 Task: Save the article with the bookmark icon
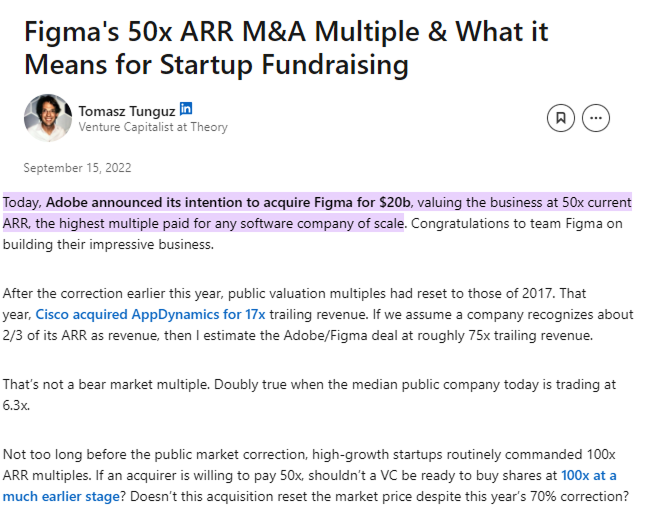point(561,118)
